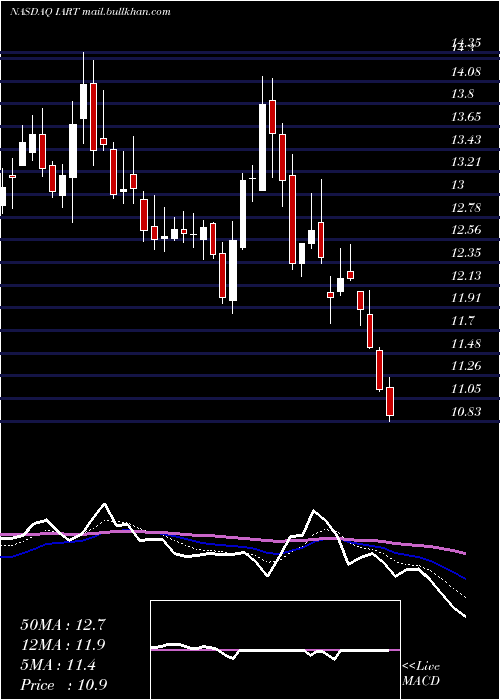
Task: Click the Price : 10.9 reading
Action: (63, 685)
